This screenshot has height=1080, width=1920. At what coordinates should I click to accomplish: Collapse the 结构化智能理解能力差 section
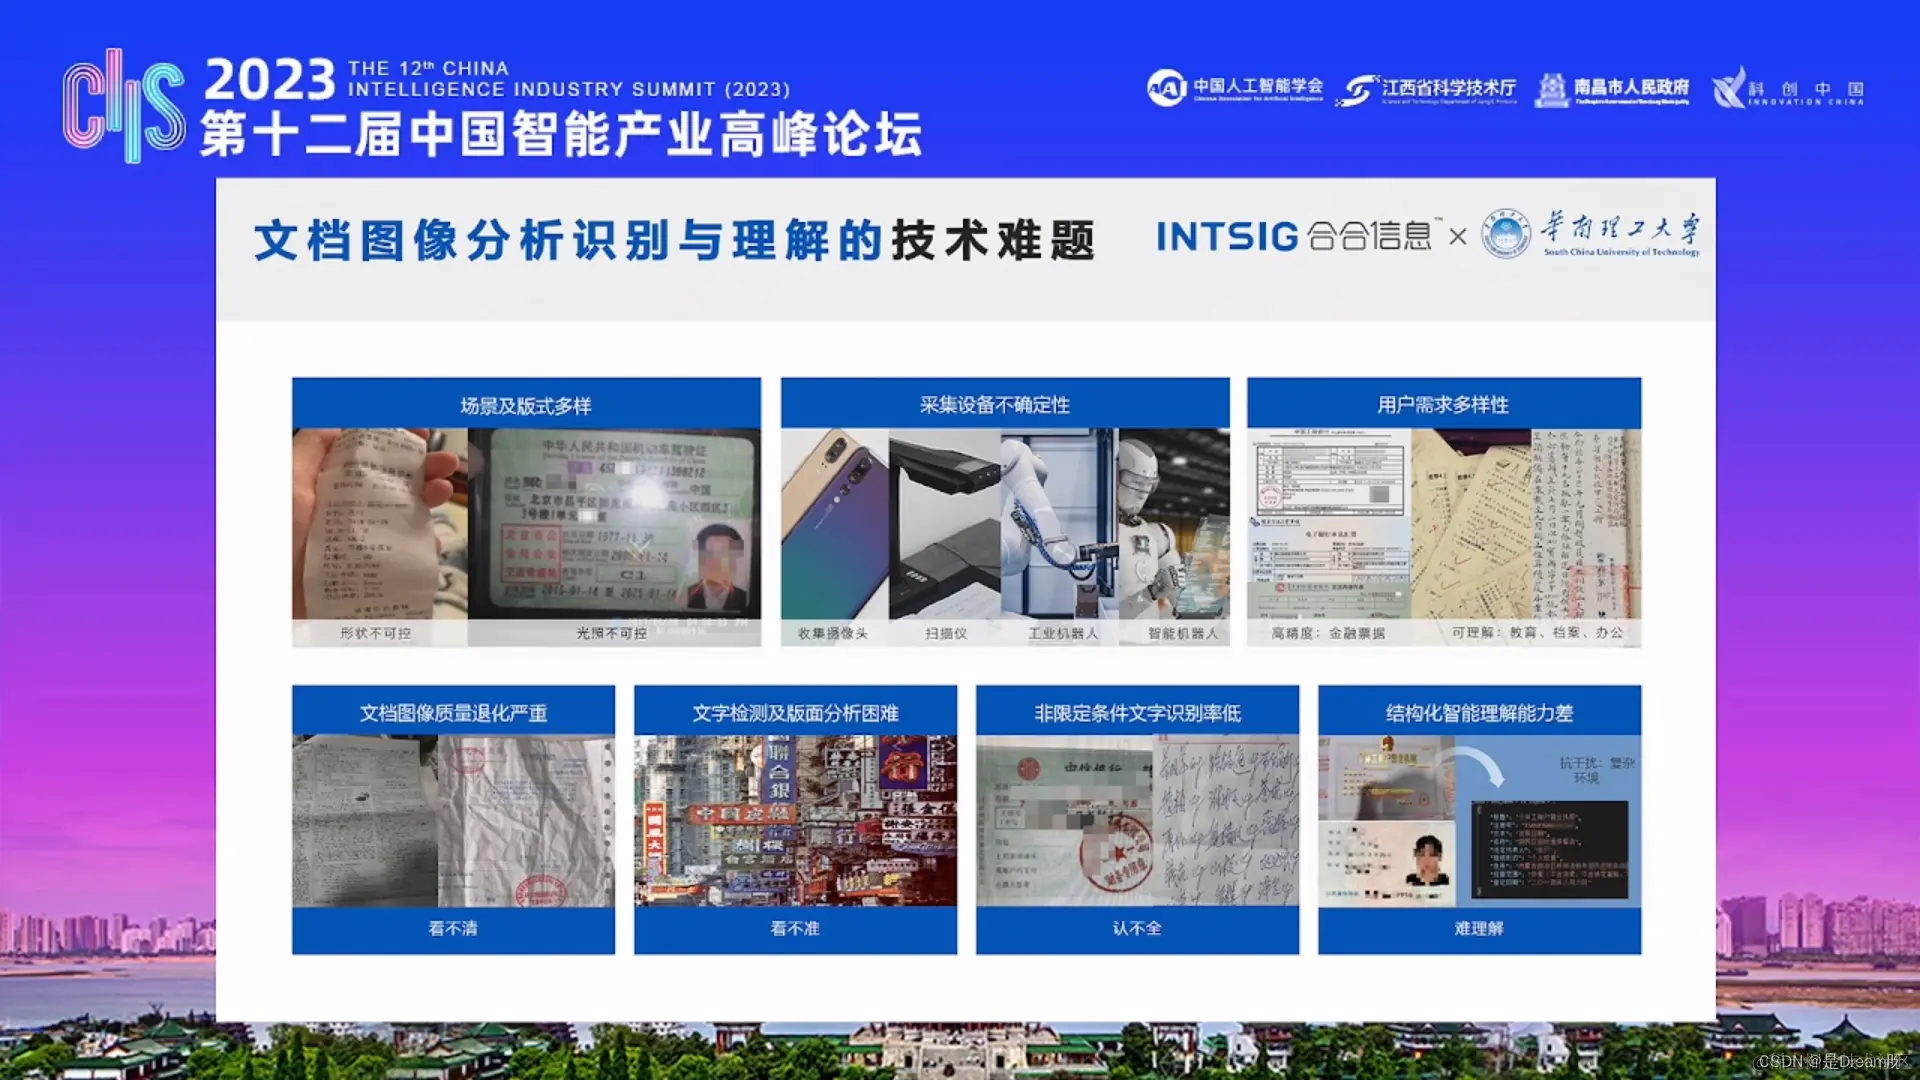click(1478, 713)
